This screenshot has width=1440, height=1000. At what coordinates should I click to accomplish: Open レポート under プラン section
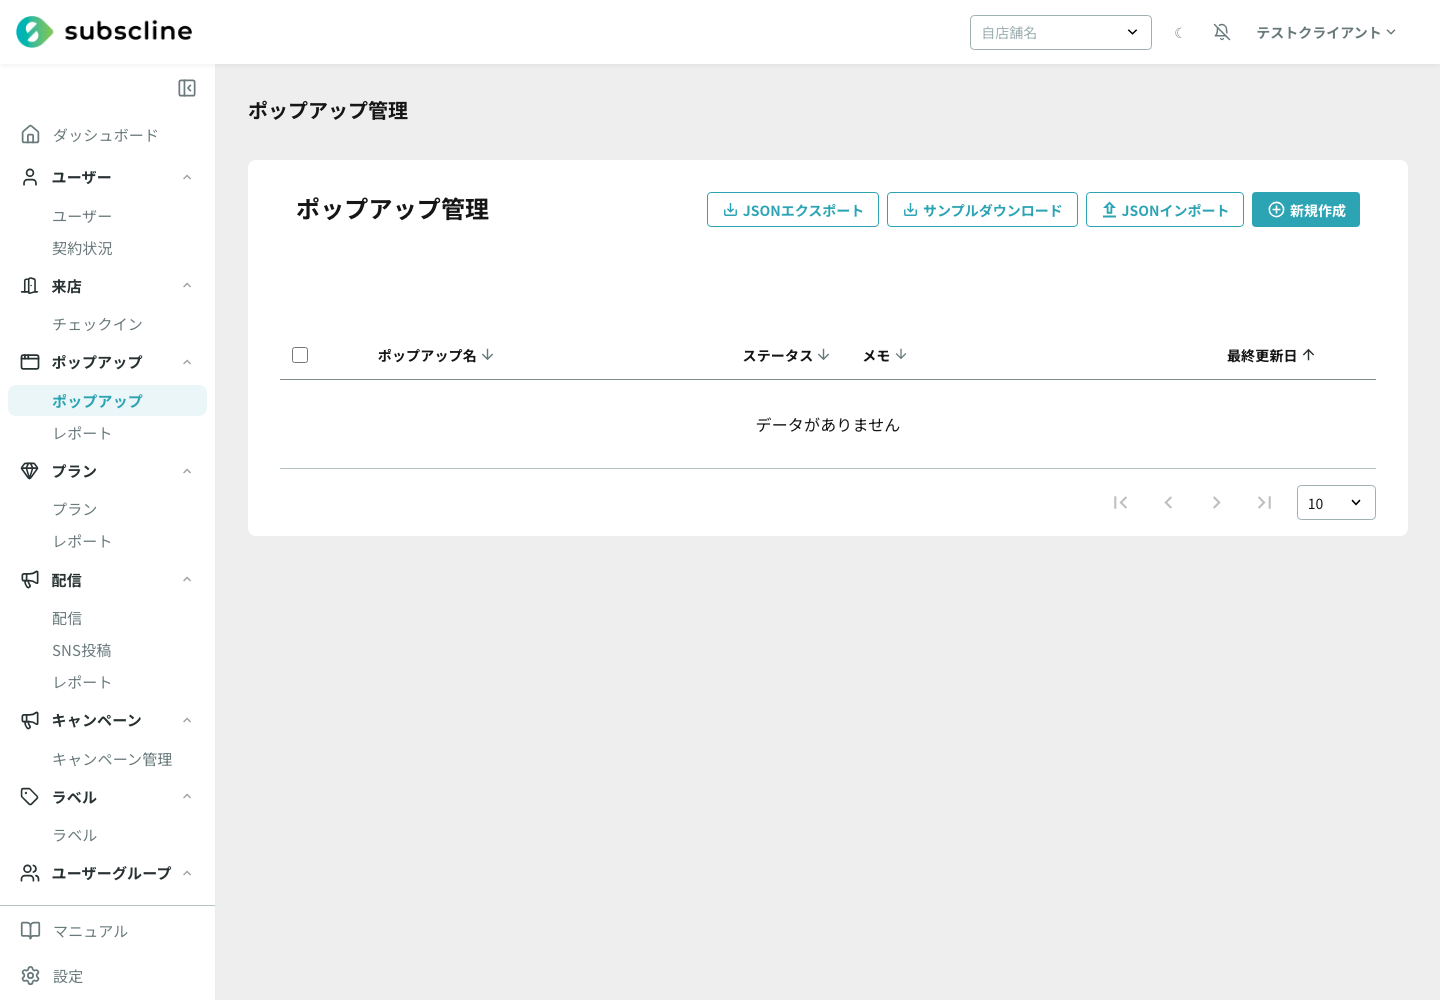click(x=82, y=541)
